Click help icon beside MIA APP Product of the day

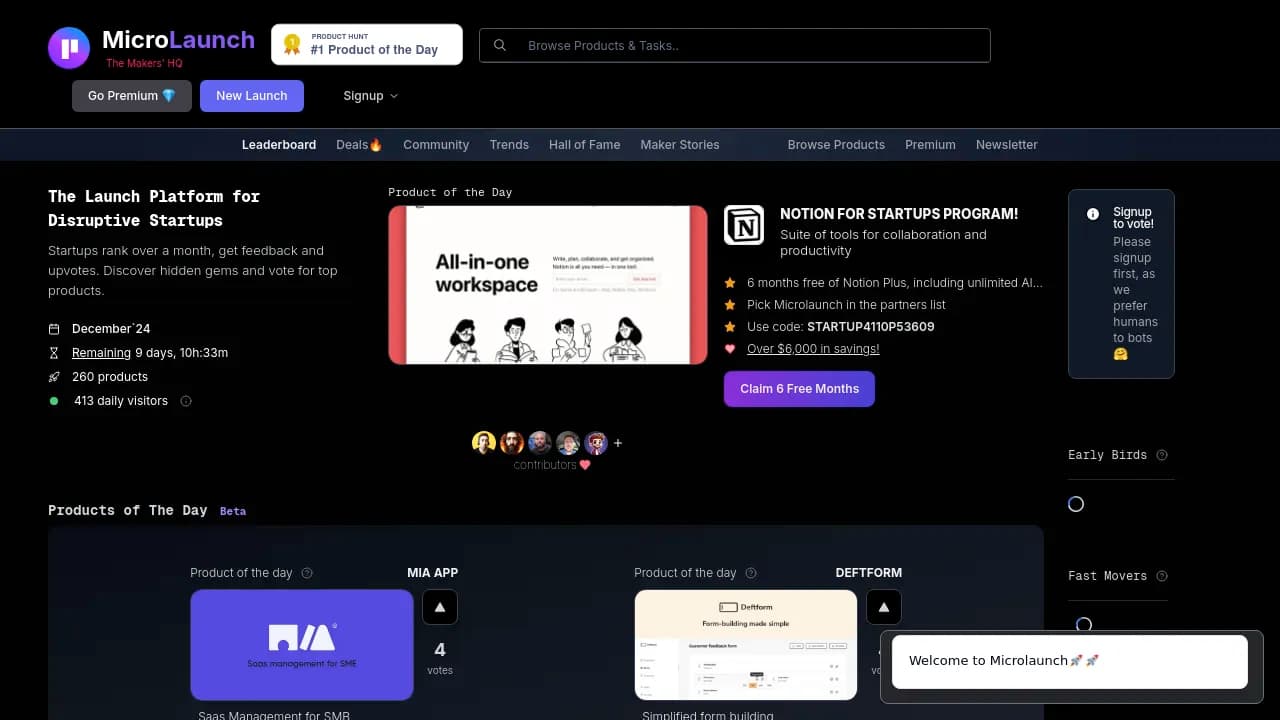pos(307,573)
